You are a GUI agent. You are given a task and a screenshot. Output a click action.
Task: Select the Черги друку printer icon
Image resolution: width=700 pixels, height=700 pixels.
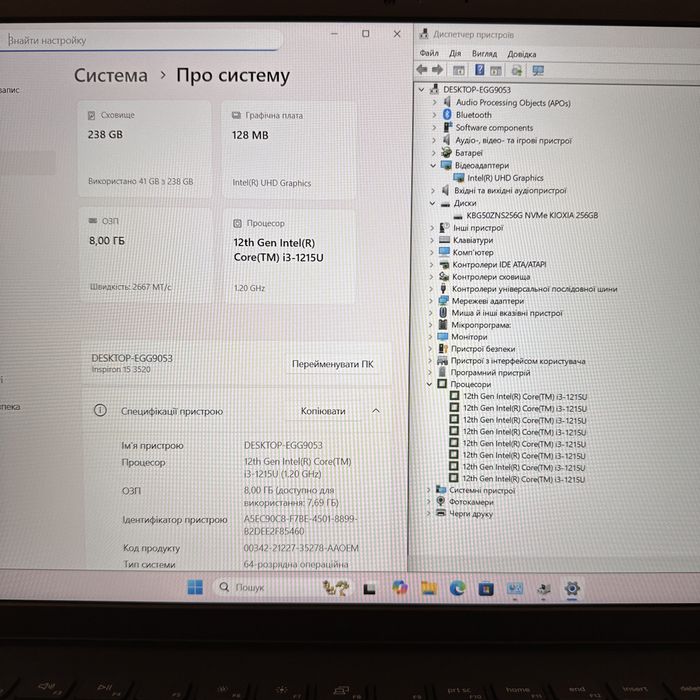pyautogui.click(x=441, y=513)
